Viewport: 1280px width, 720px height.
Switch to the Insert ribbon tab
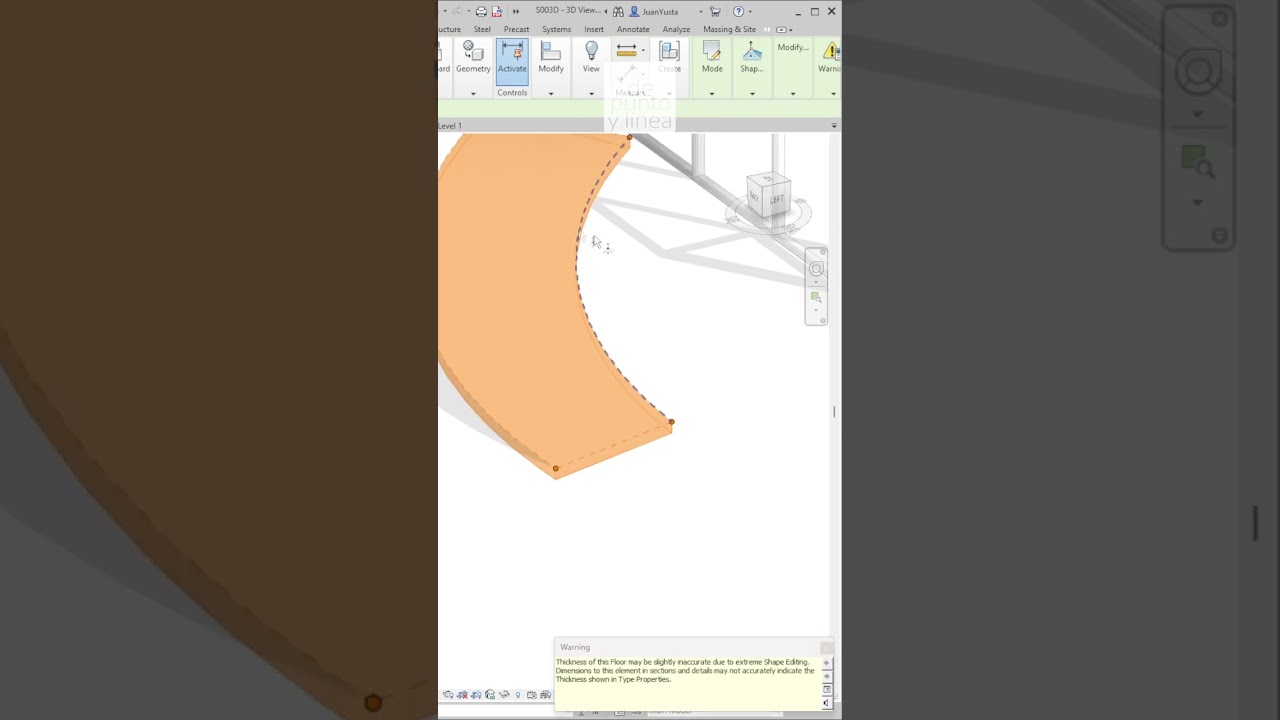[x=594, y=29]
